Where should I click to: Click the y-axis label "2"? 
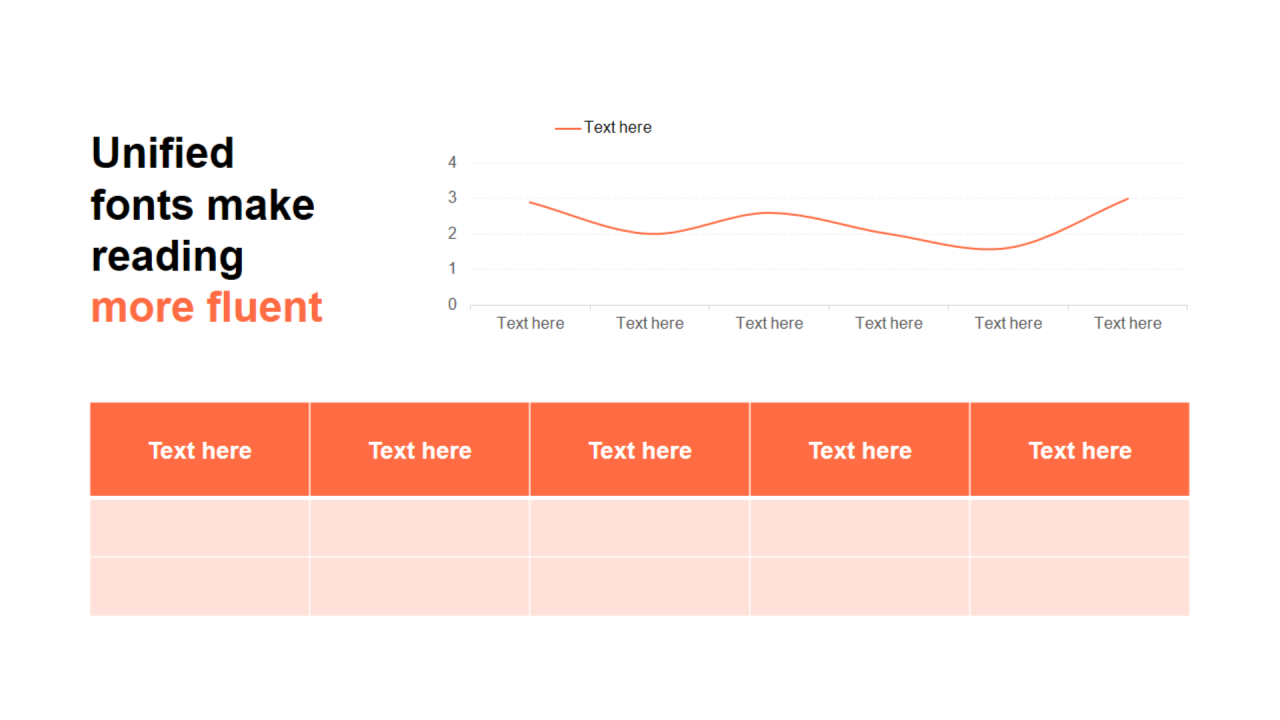pyautogui.click(x=452, y=233)
